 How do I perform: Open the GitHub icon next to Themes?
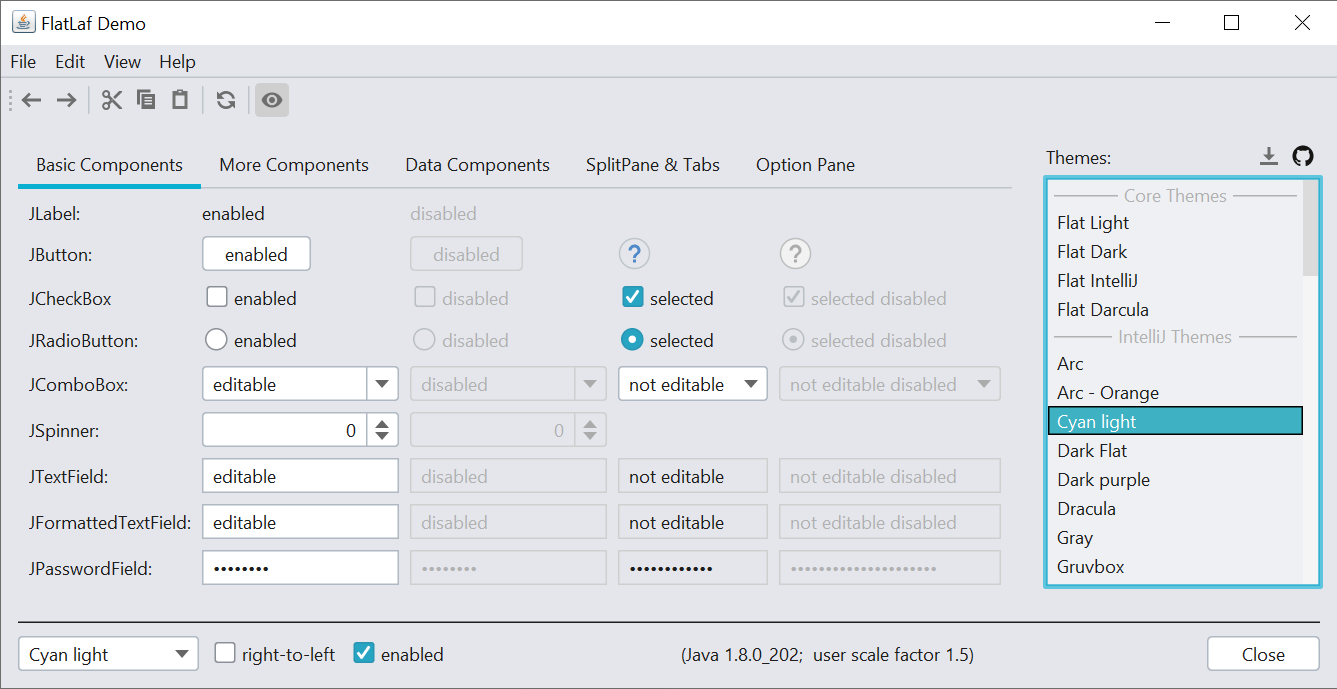(x=1302, y=156)
